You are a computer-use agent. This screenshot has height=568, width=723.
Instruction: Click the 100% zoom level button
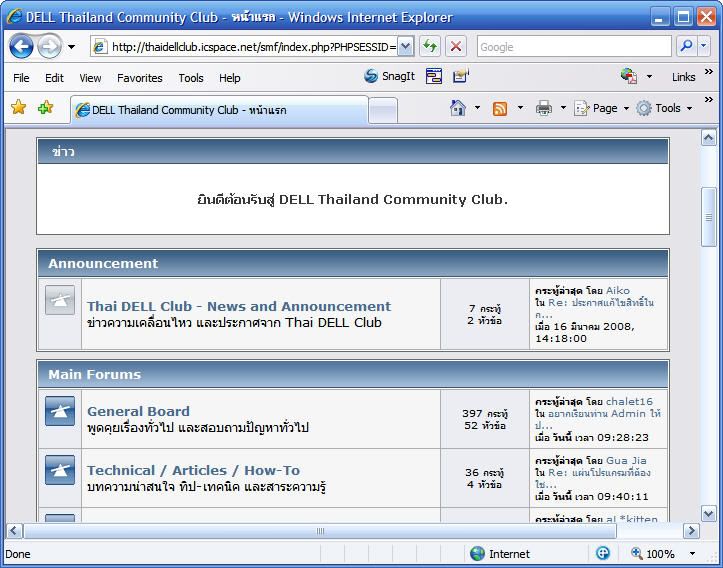[x=653, y=553]
